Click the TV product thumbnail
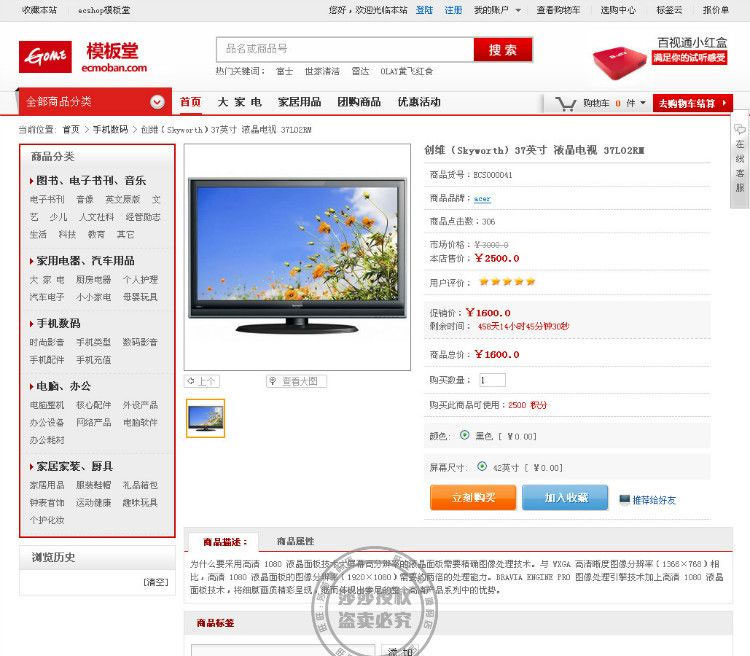This screenshot has height=656, width=750. pos(205,418)
